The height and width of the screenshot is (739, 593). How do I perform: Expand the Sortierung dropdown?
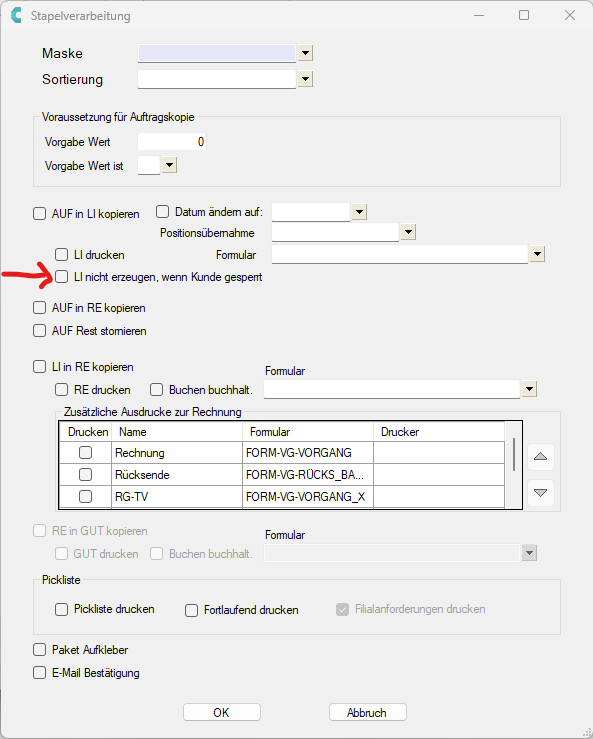[x=305, y=79]
